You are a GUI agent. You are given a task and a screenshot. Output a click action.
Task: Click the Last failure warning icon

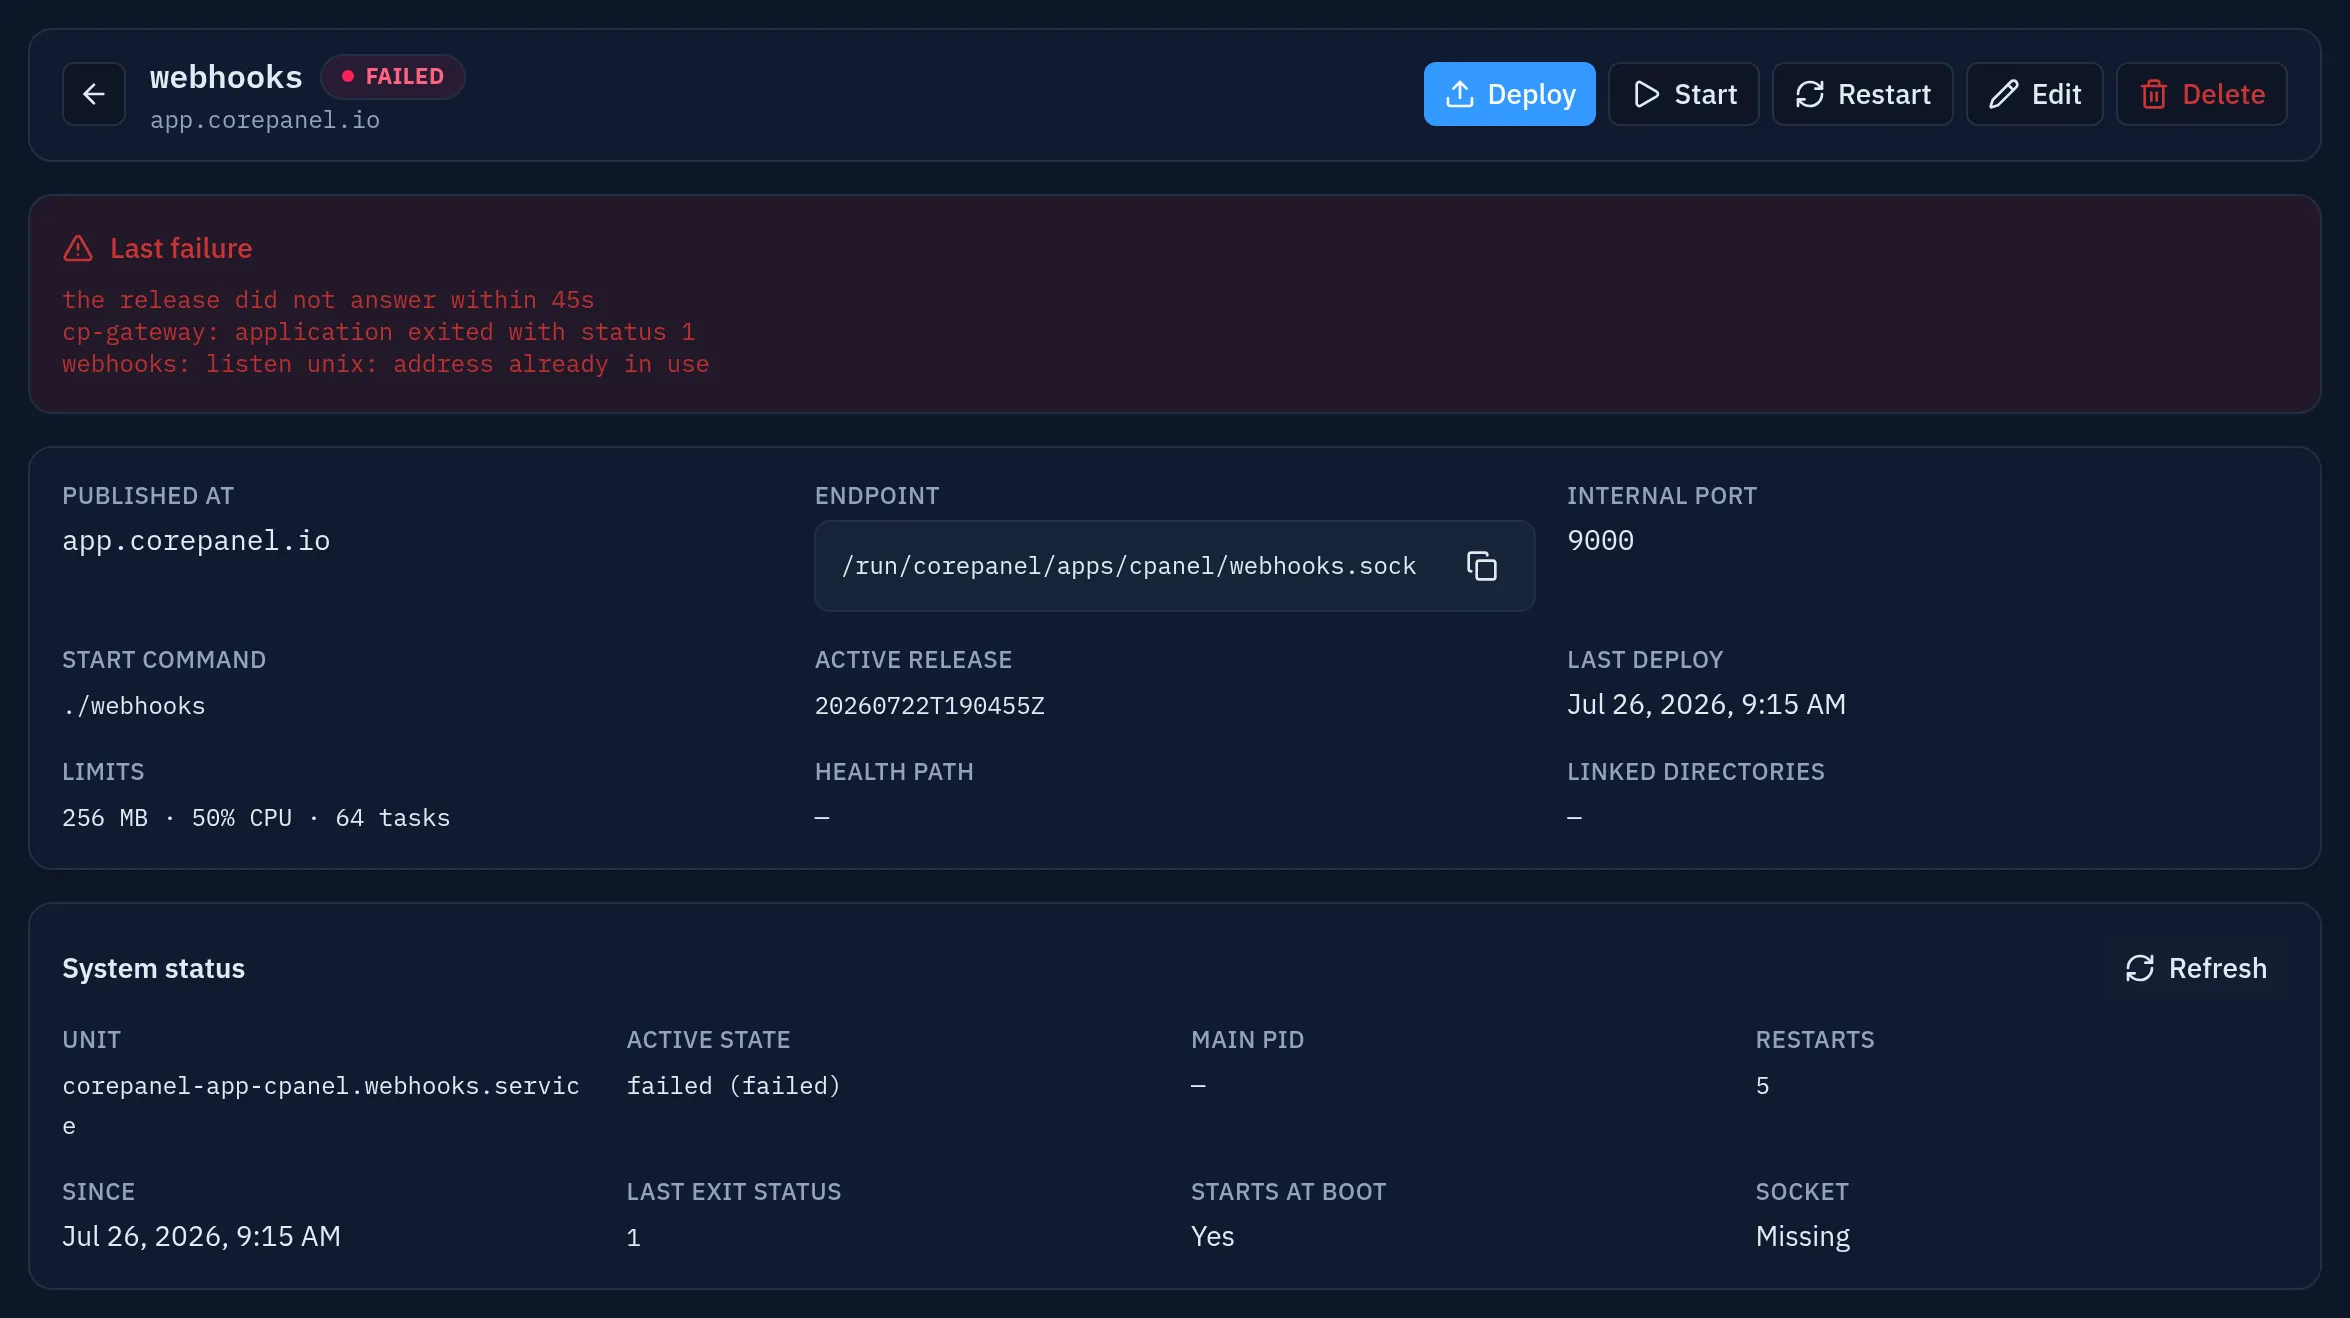click(78, 248)
